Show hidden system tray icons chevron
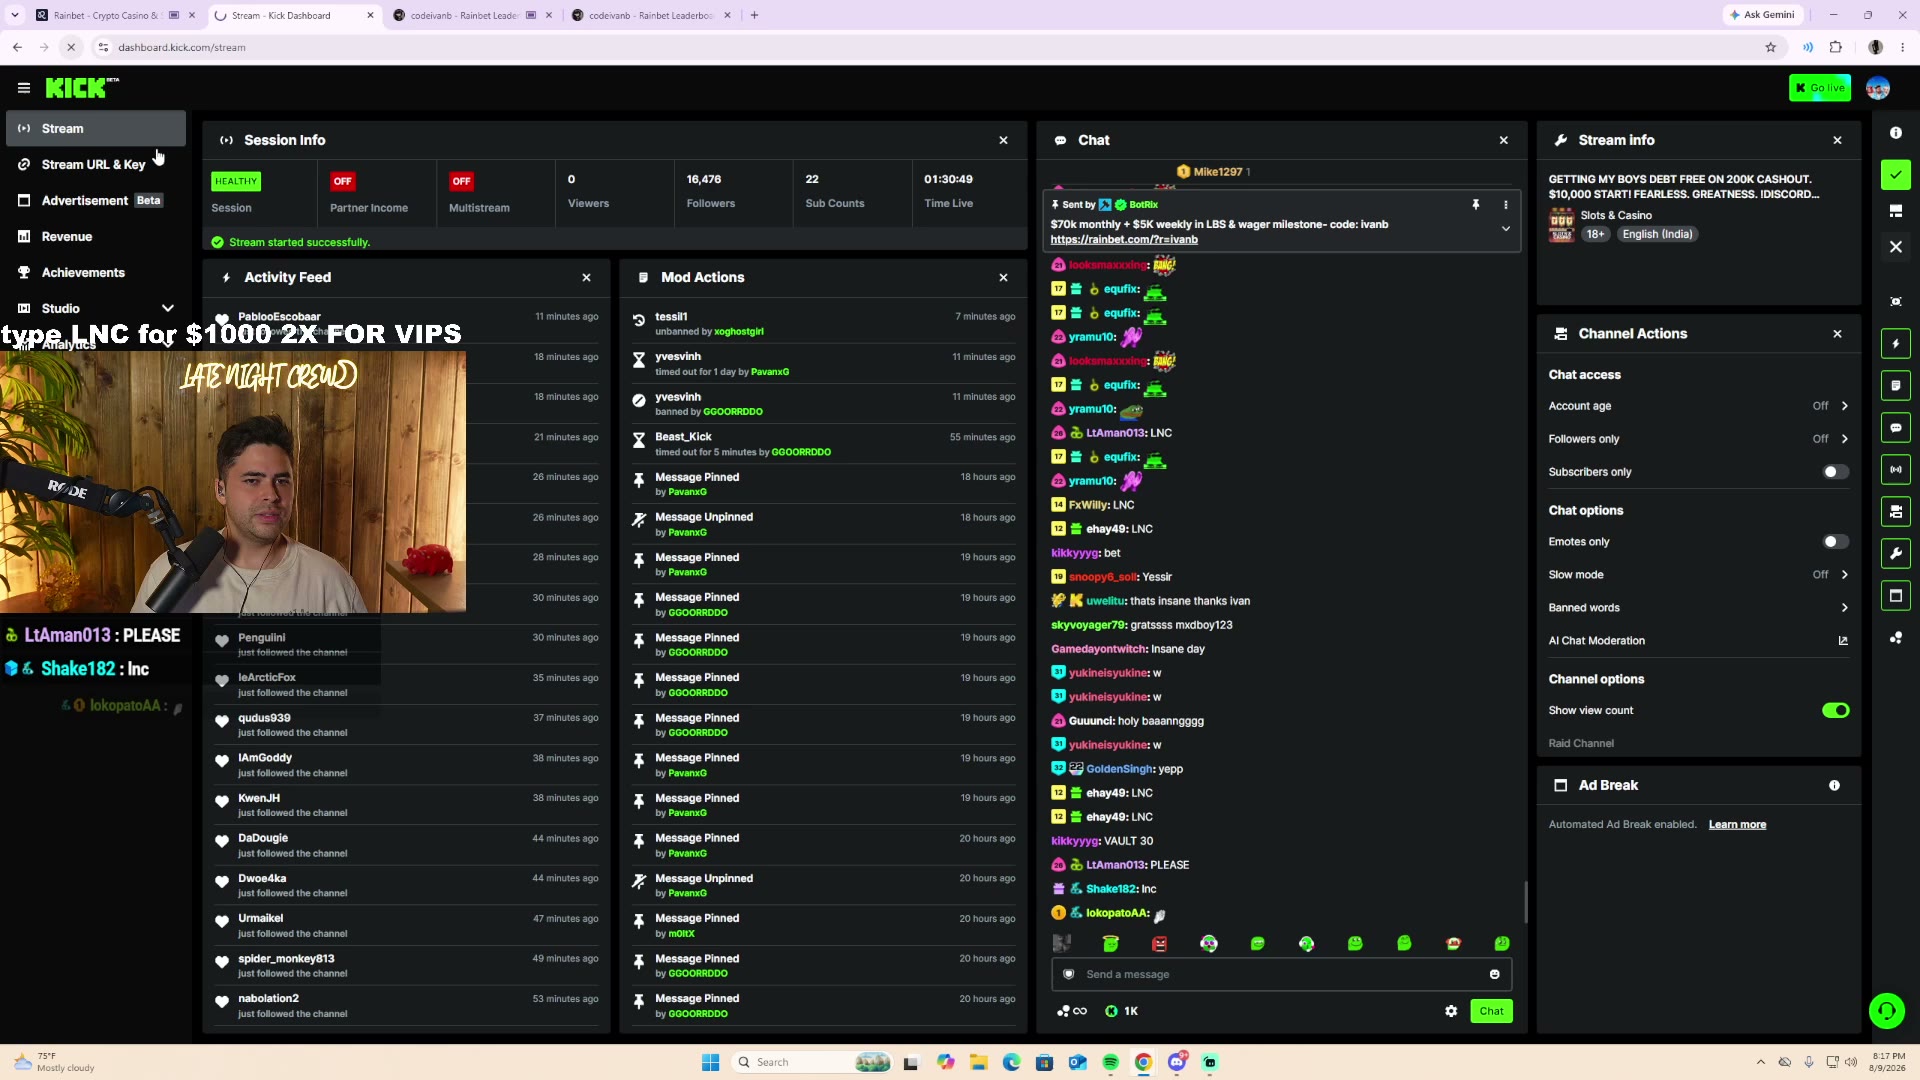The width and height of the screenshot is (1920, 1080). coord(1761,1063)
